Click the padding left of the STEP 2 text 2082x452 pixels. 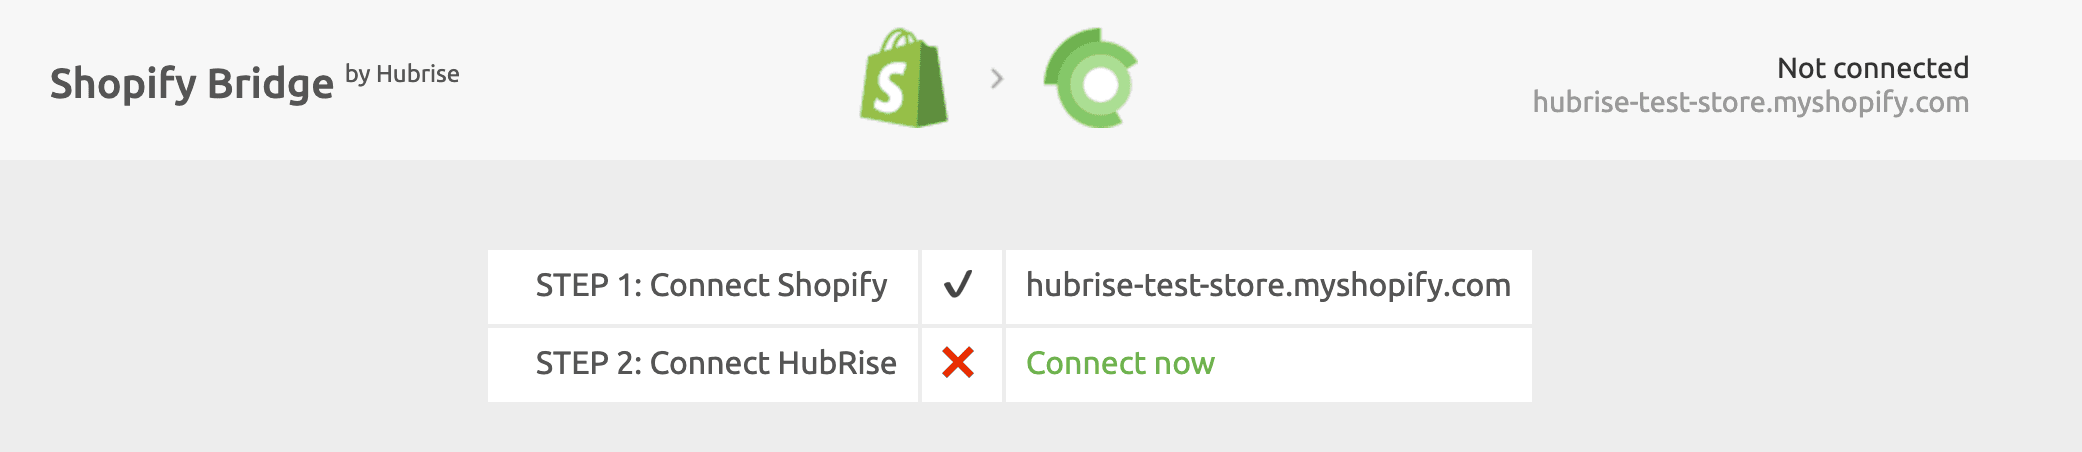click(x=510, y=364)
